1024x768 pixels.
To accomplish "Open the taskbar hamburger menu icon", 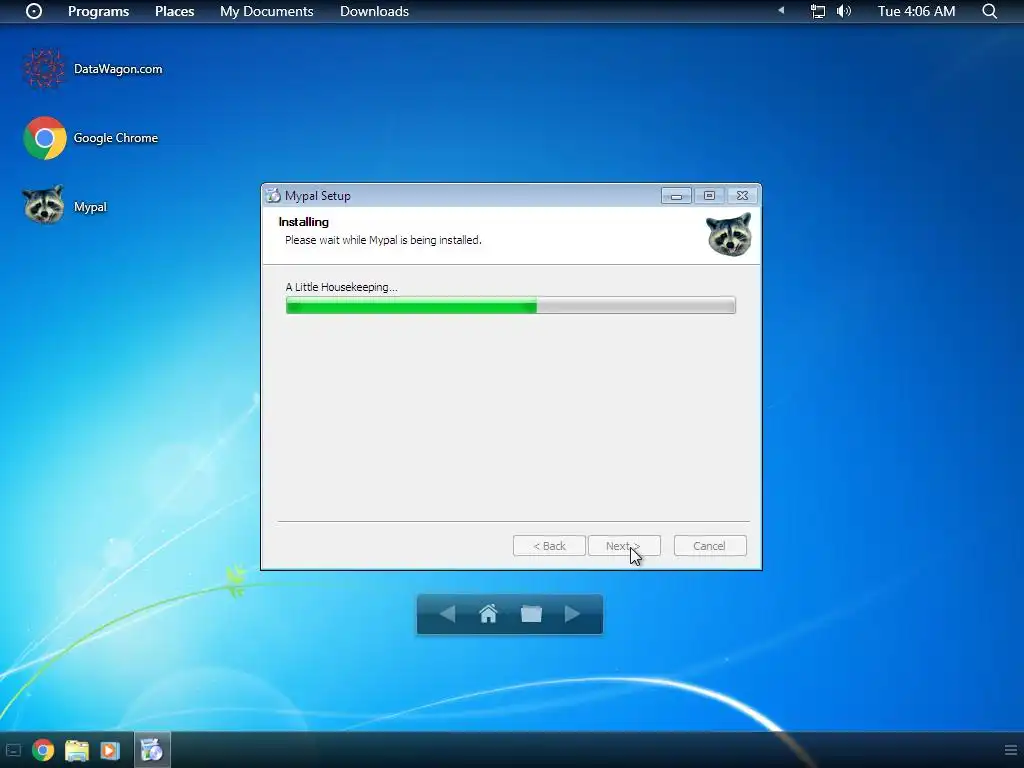I will click(1010, 750).
